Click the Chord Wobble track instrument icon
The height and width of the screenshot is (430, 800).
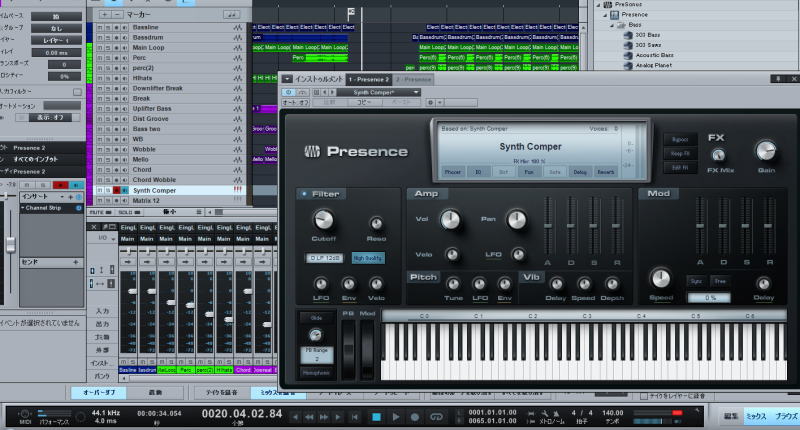pos(238,180)
